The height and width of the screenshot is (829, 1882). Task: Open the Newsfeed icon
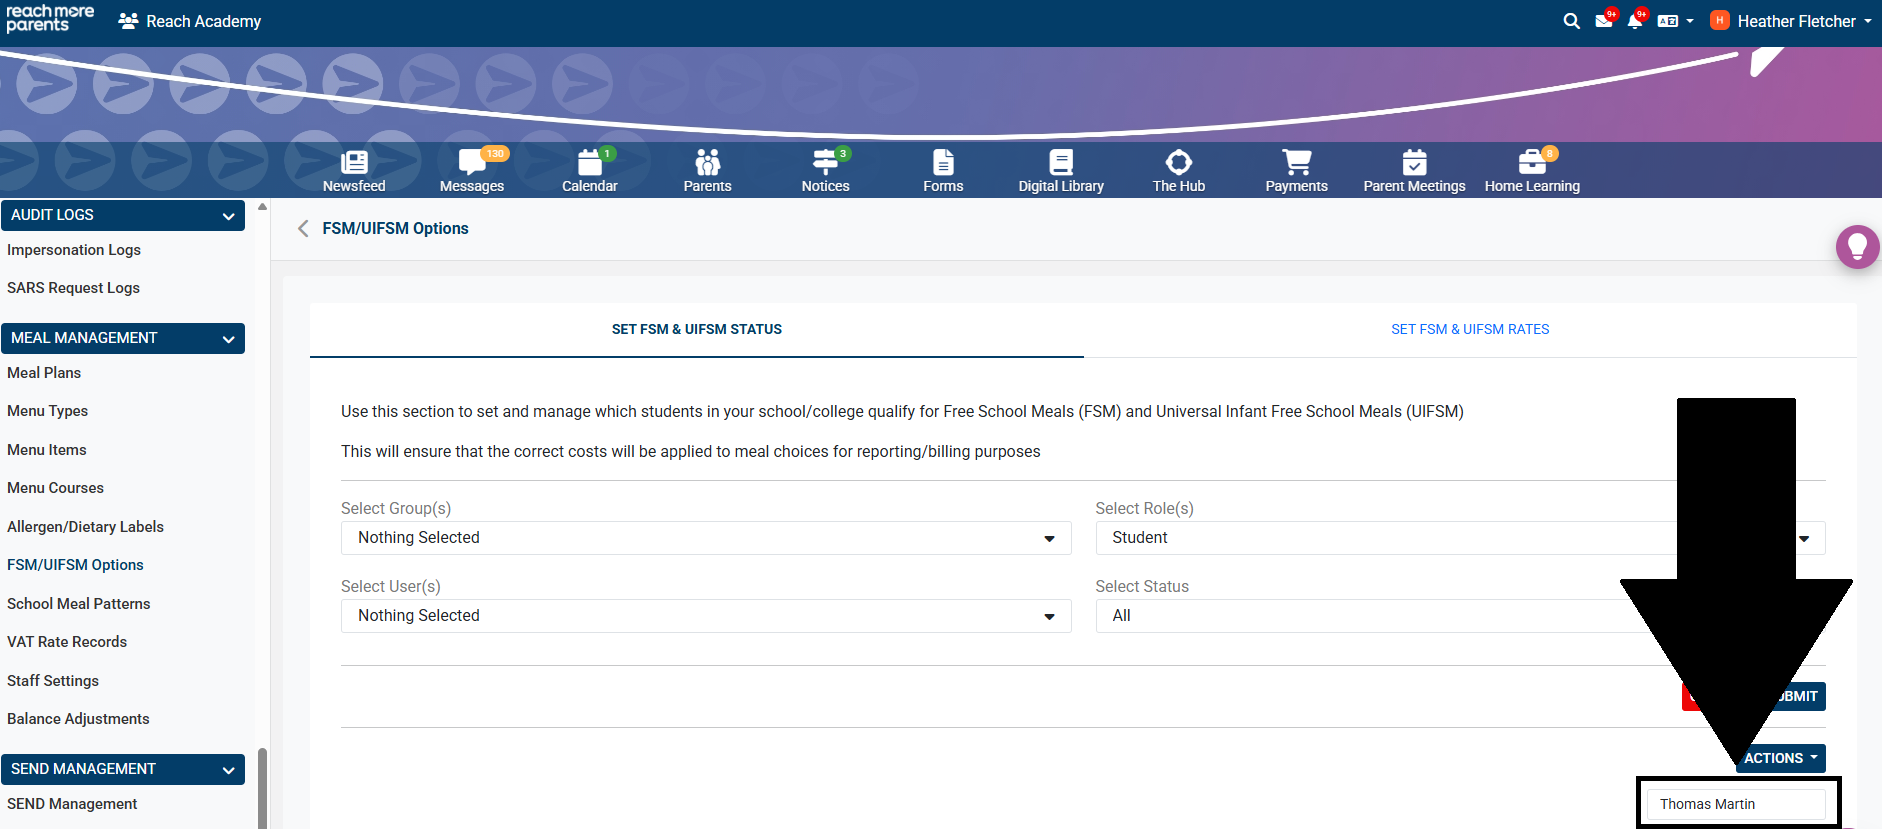(x=354, y=170)
